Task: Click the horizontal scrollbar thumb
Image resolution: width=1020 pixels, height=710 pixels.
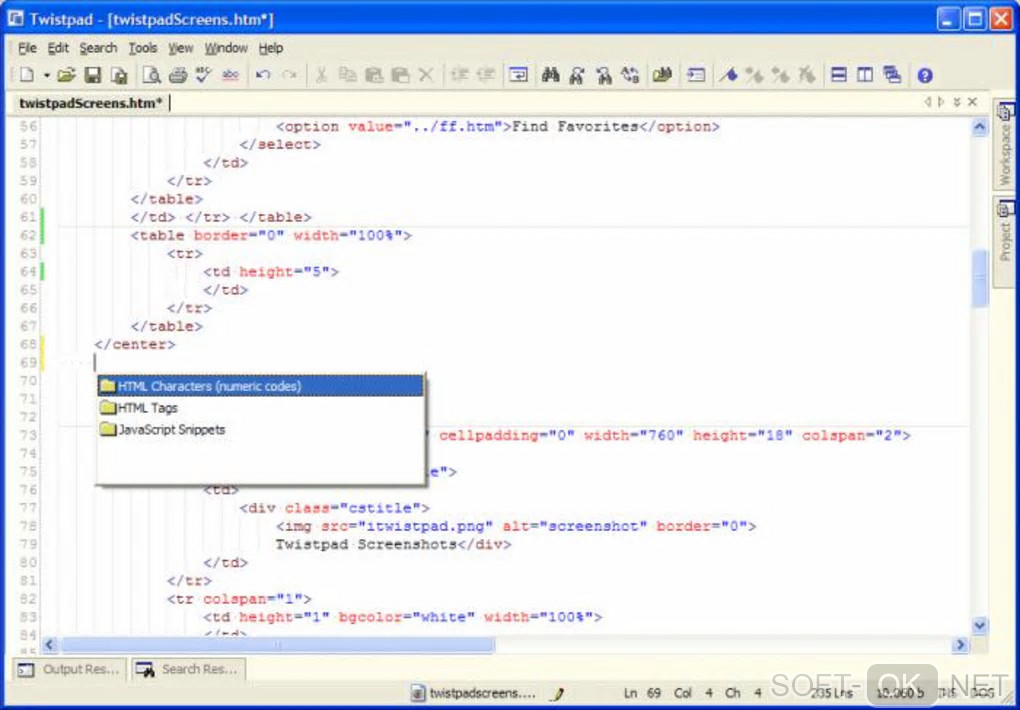Action: tap(278, 645)
